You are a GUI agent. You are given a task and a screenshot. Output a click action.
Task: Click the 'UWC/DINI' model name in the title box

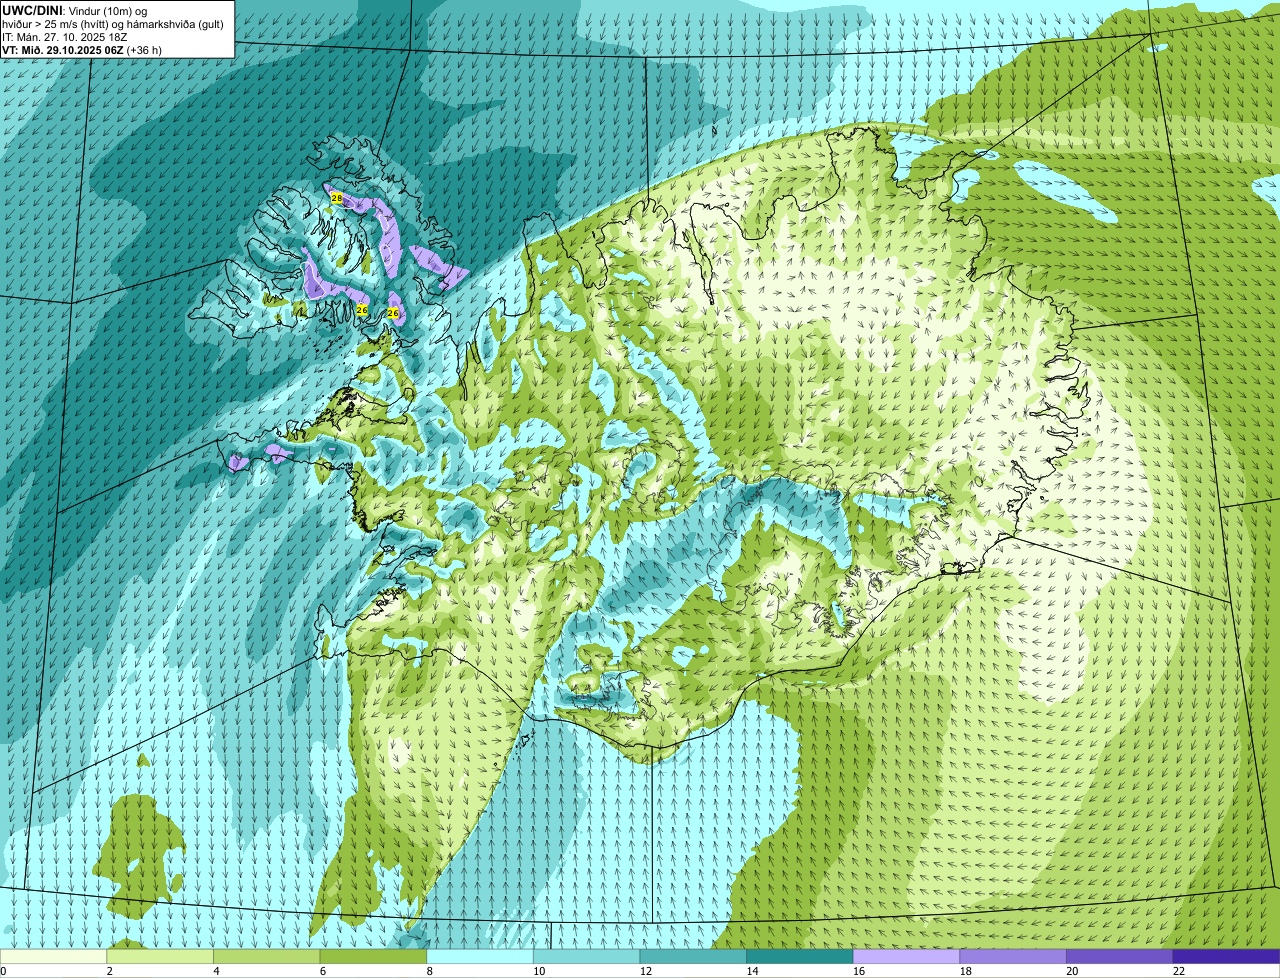point(32,10)
